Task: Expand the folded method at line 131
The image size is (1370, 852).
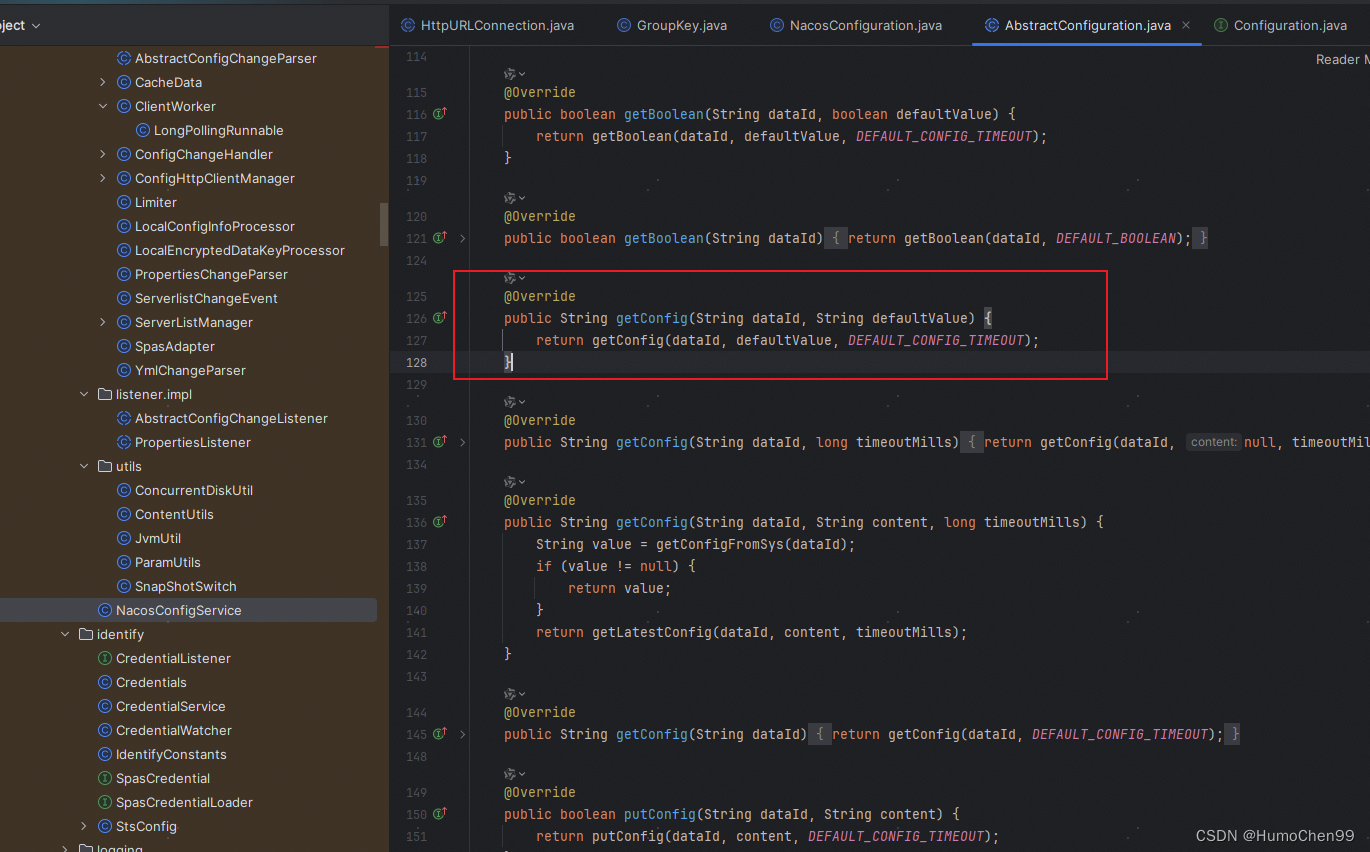Action: (462, 443)
